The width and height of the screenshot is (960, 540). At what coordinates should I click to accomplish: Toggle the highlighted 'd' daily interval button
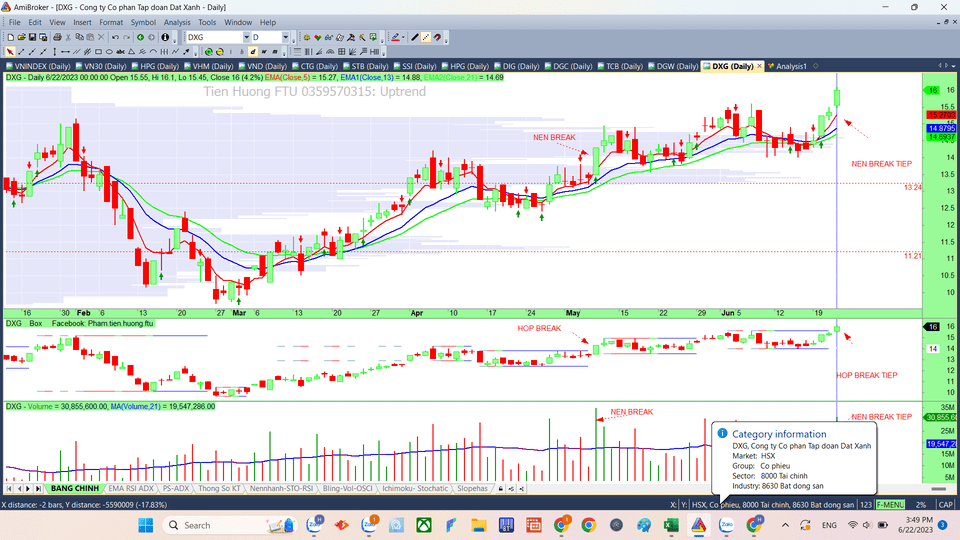pyautogui.click(x=252, y=51)
